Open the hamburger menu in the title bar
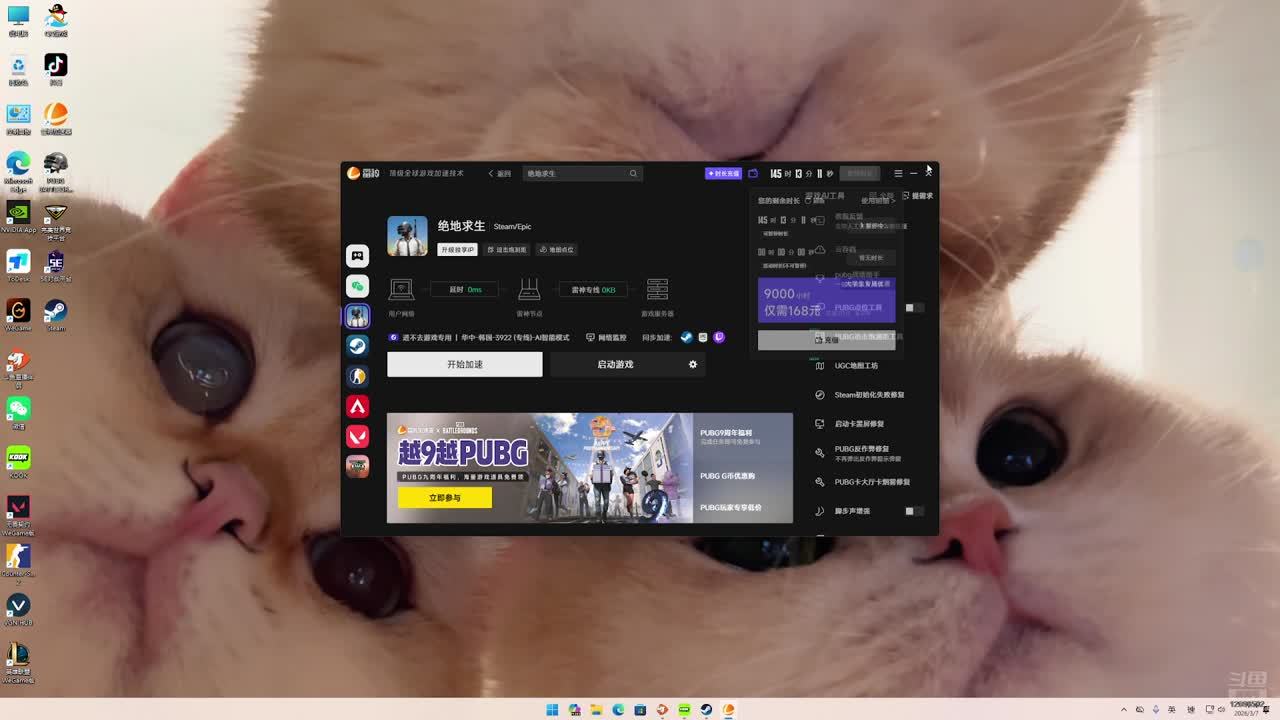The height and width of the screenshot is (720, 1280). (898, 174)
